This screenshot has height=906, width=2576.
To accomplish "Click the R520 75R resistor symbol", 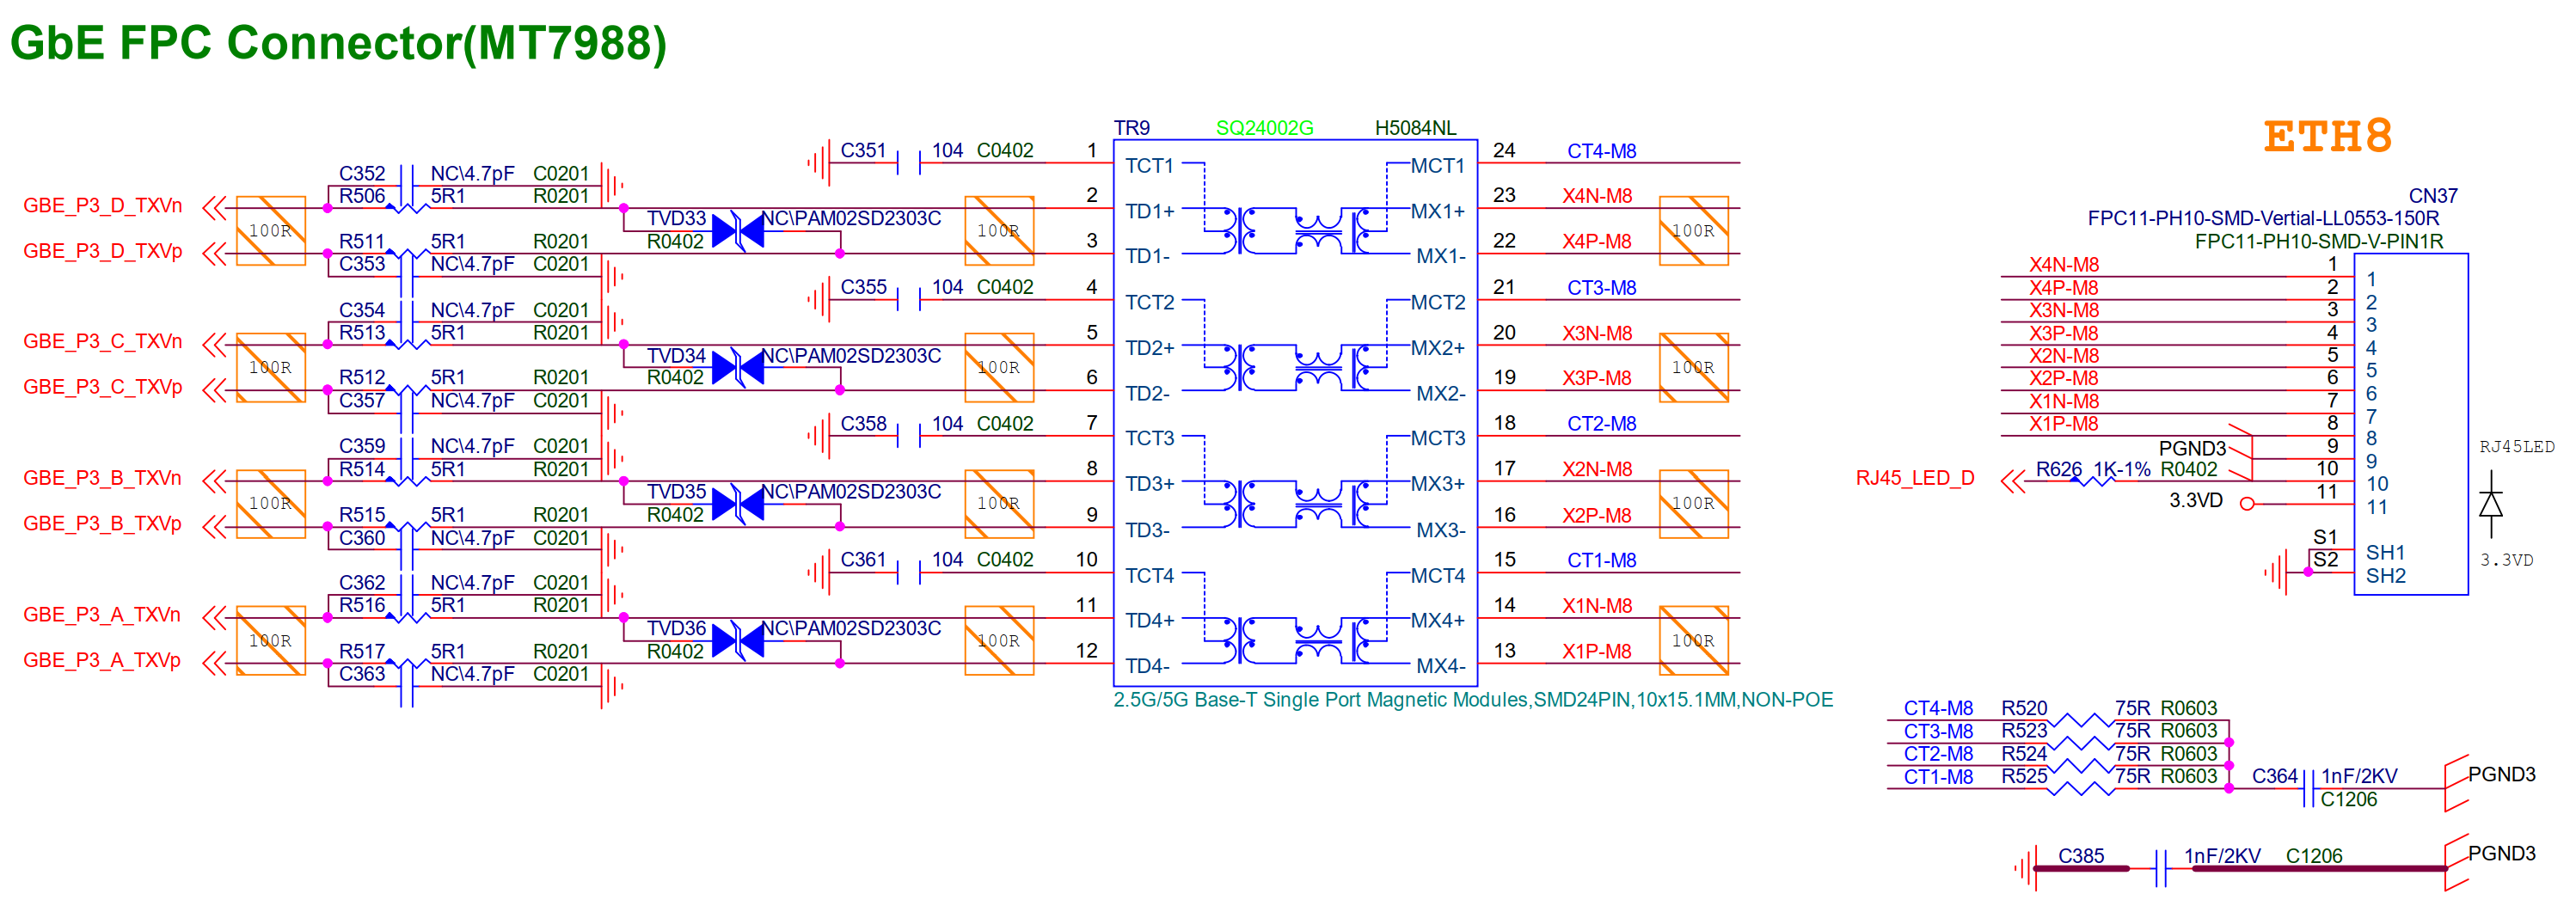I will [x=2080, y=721].
